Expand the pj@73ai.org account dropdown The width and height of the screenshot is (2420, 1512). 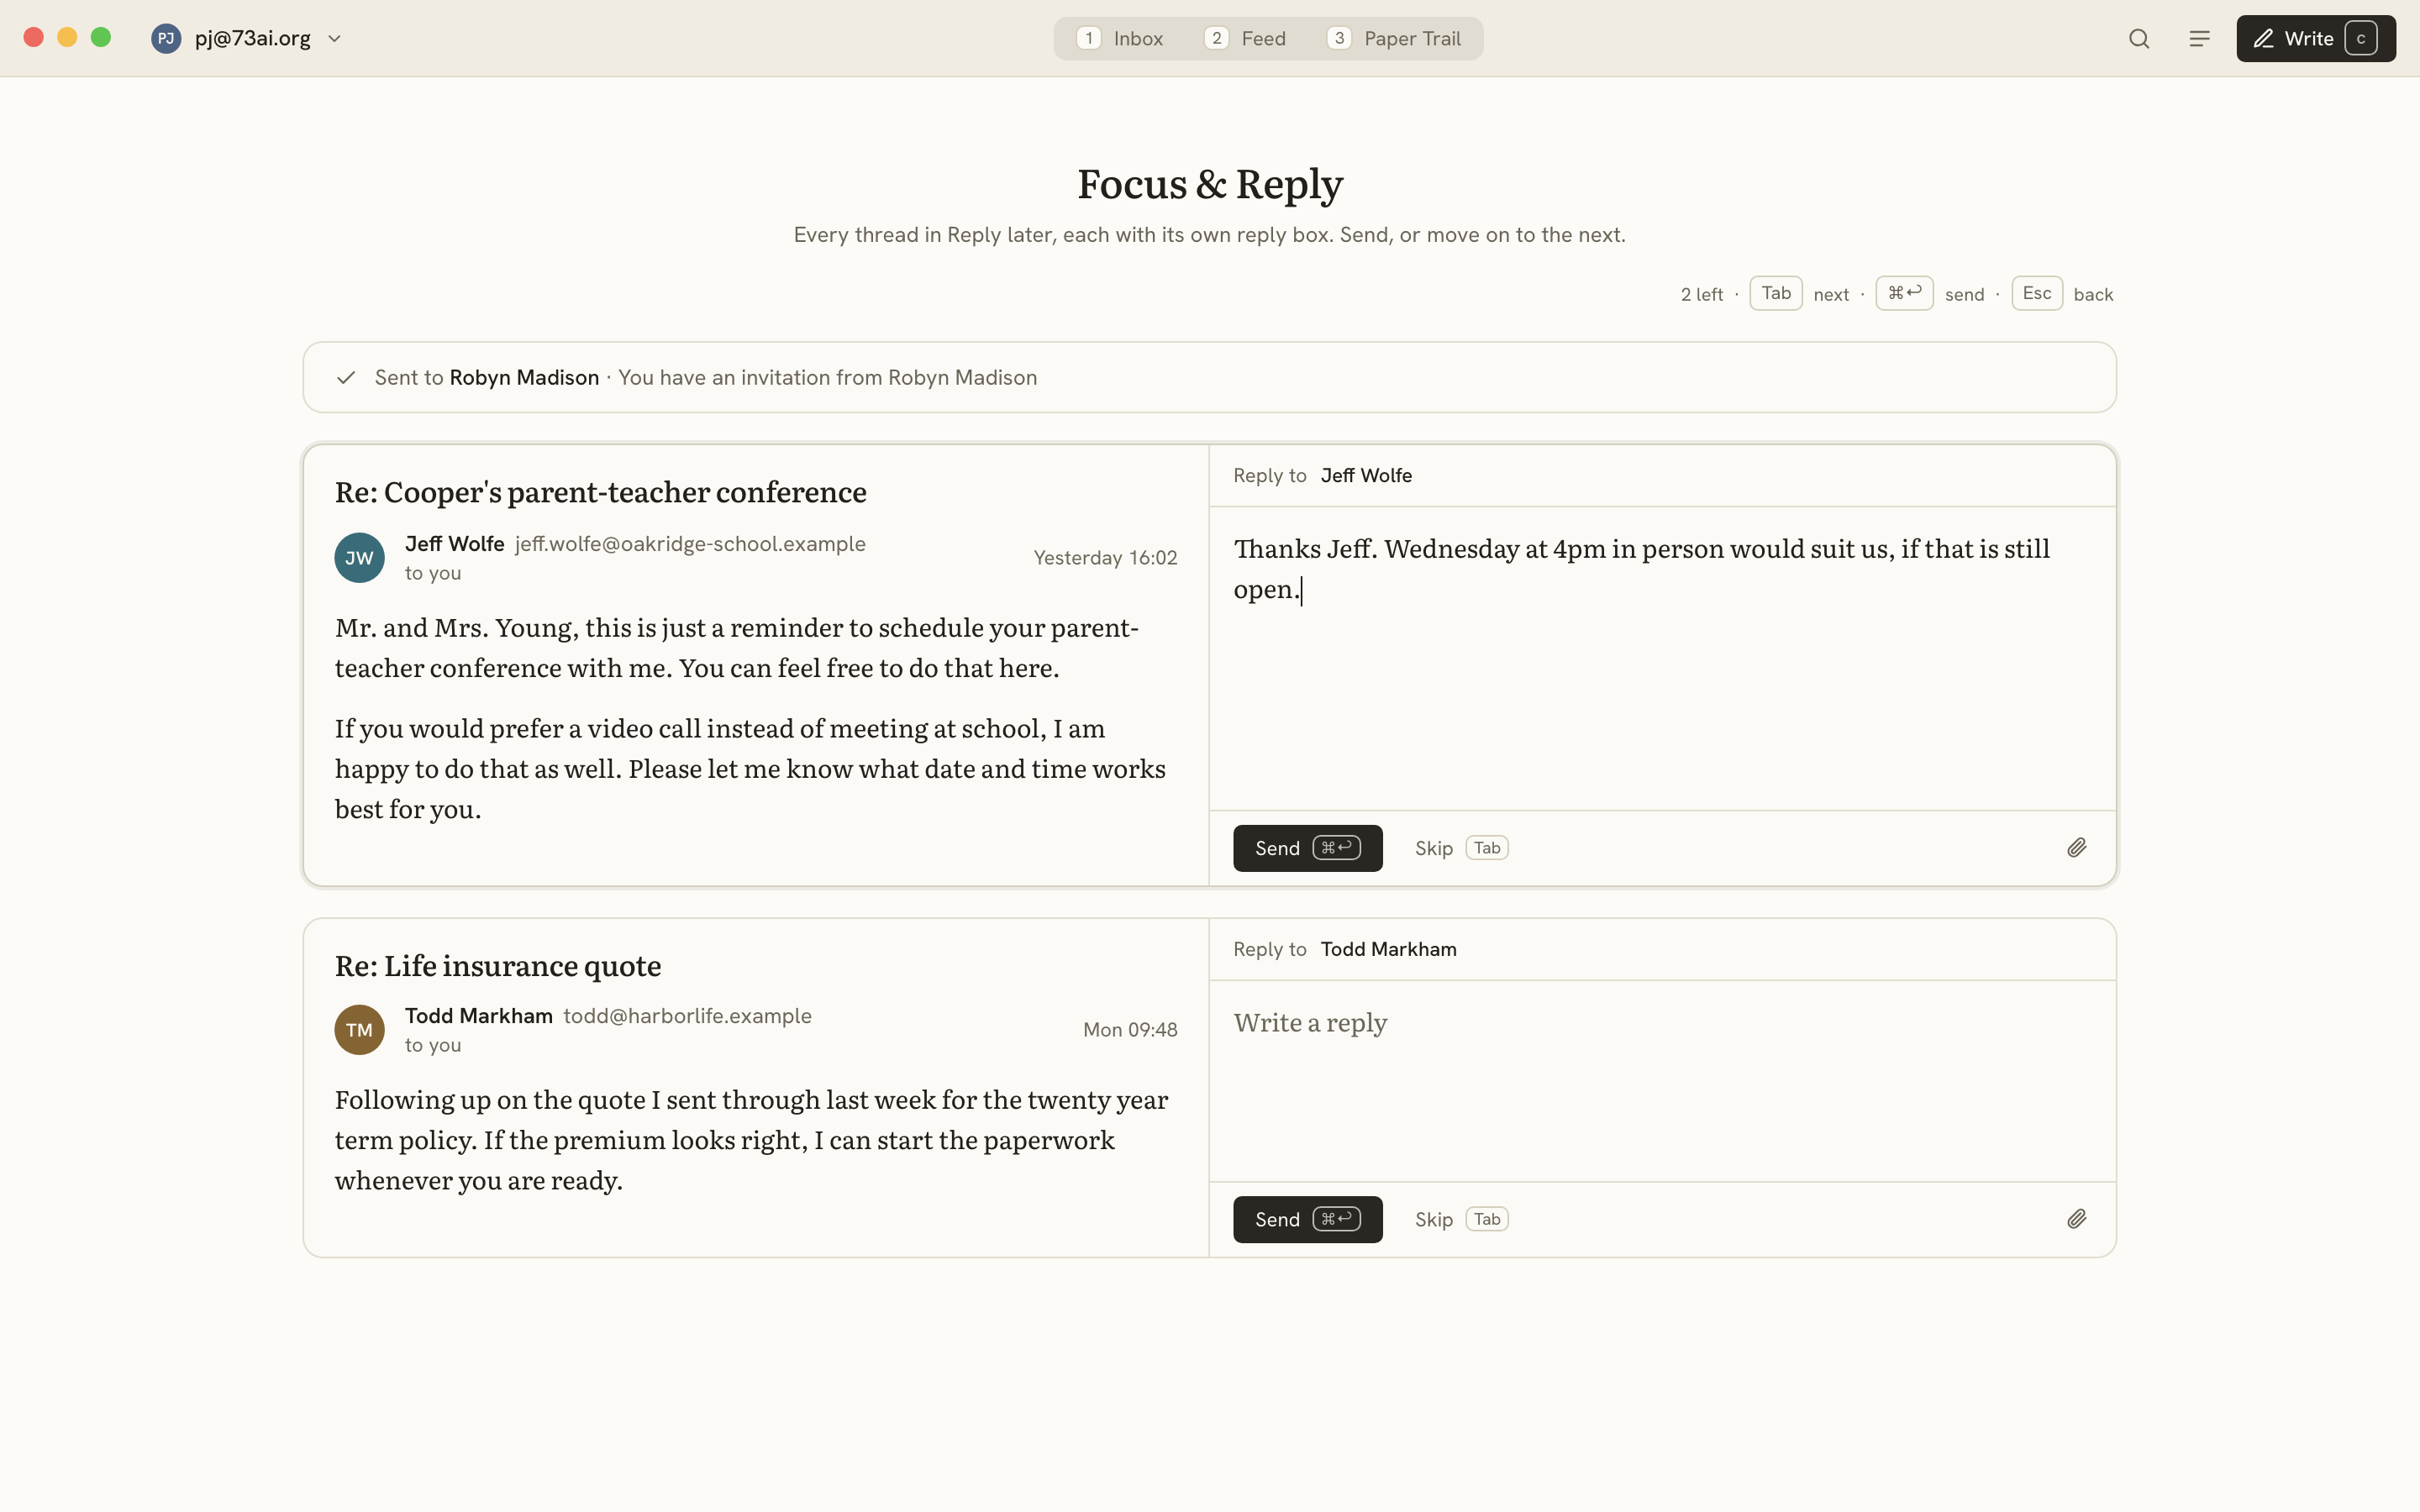click(x=335, y=39)
